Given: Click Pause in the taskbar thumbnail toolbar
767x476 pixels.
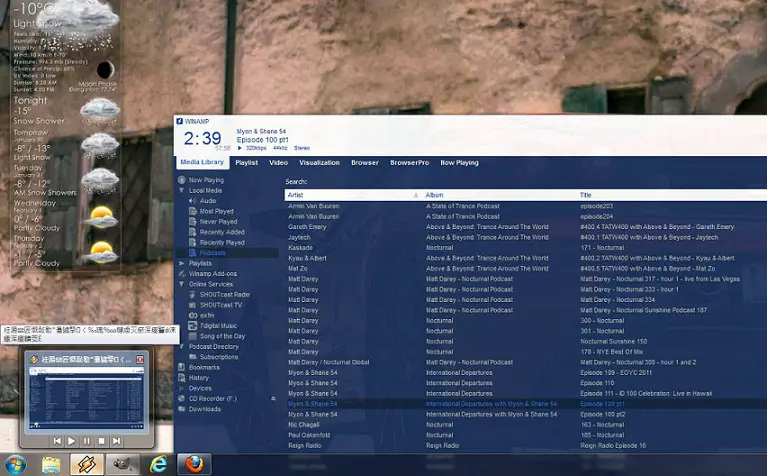Looking at the screenshot, I should [87, 441].
